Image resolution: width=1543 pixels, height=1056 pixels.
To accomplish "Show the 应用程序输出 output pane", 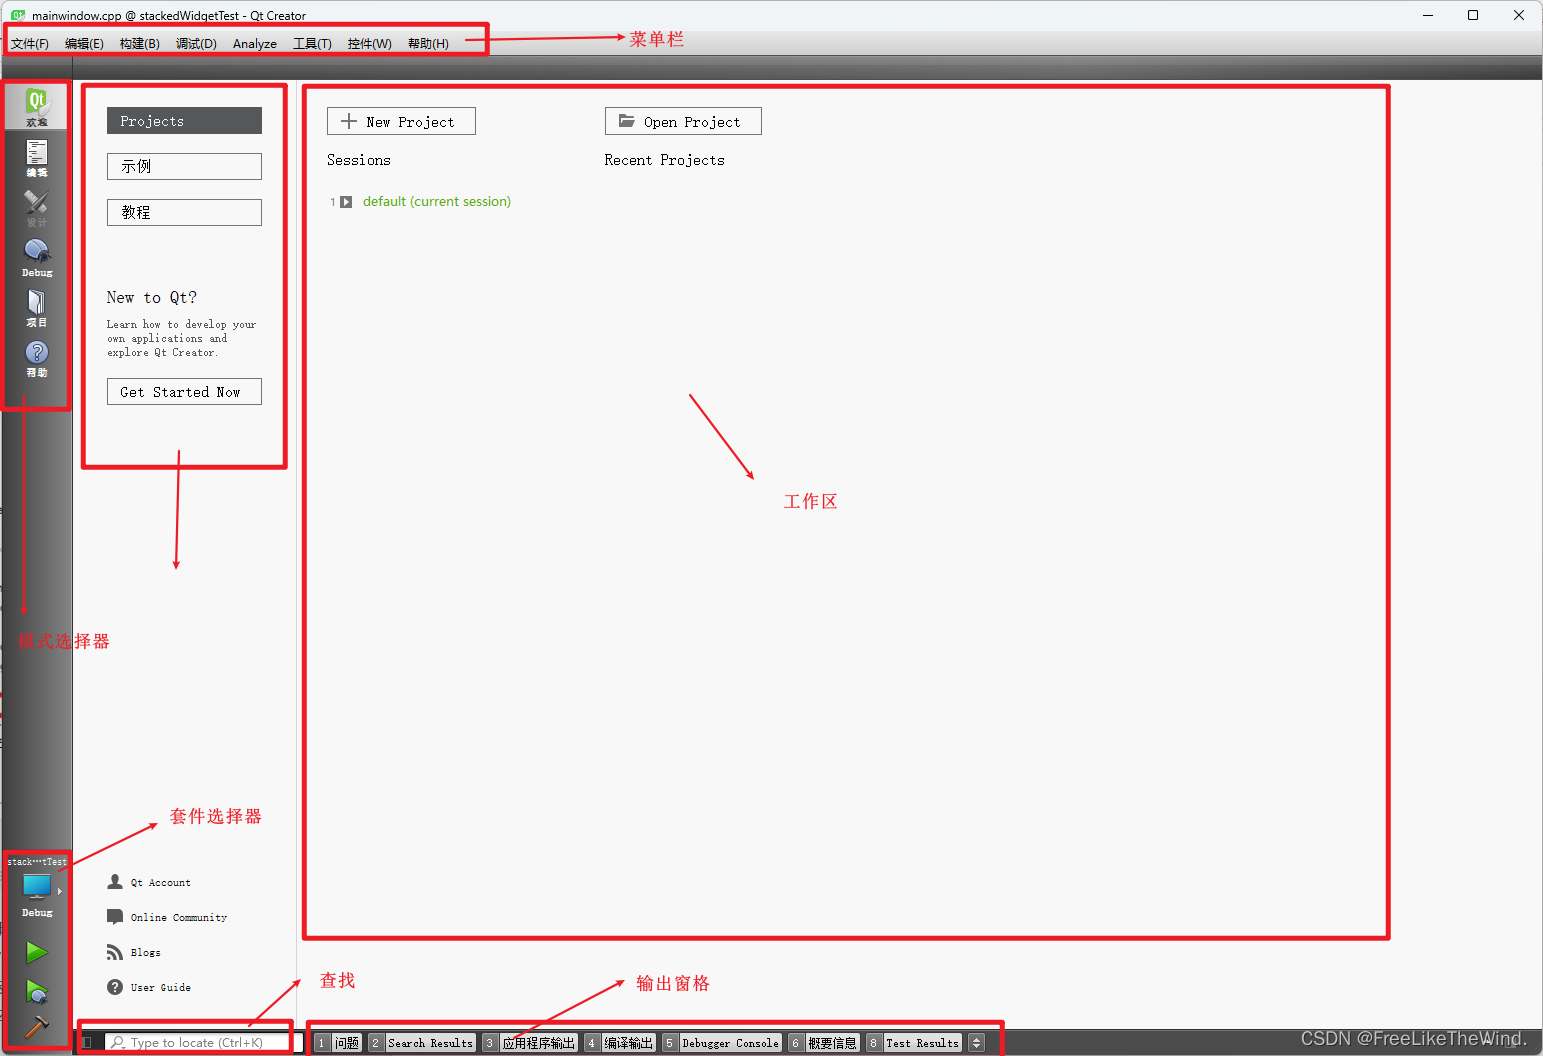I will click(x=530, y=1043).
